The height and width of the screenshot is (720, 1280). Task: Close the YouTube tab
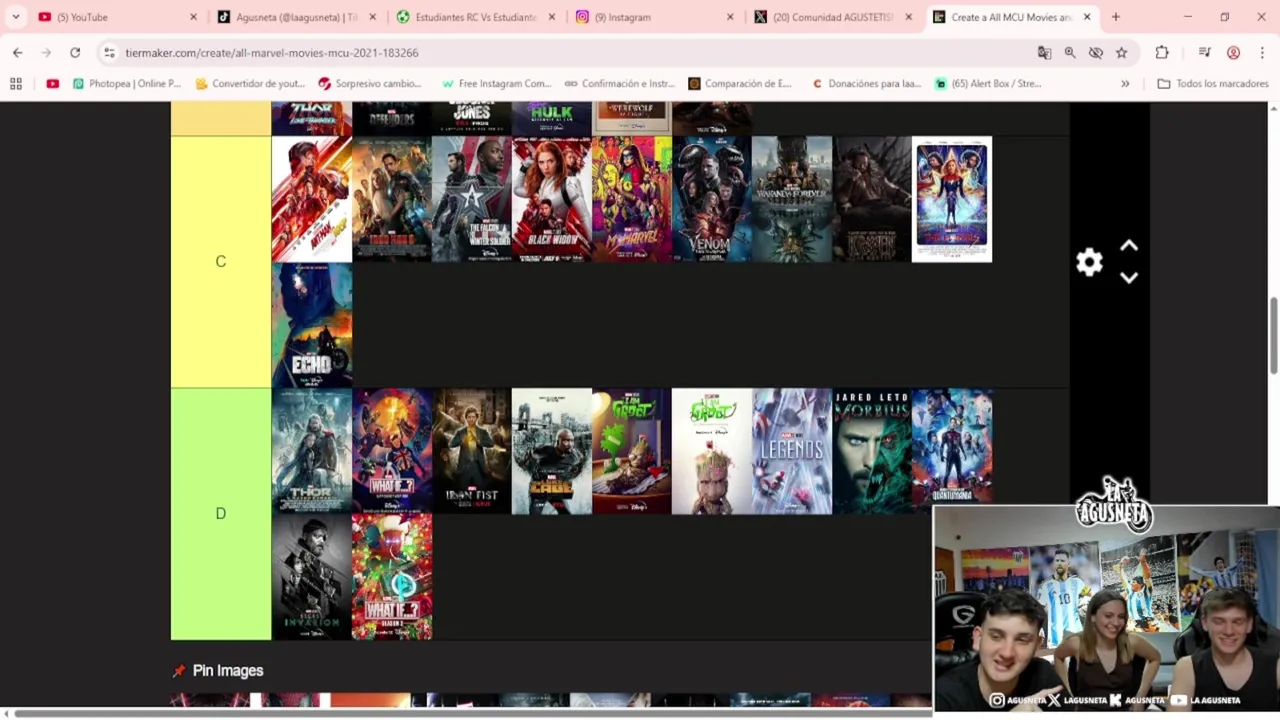click(x=194, y=17)
